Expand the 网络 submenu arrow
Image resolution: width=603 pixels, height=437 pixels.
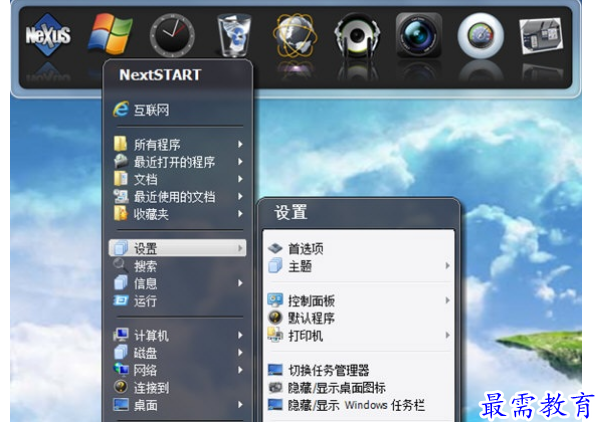coord(240,370)
